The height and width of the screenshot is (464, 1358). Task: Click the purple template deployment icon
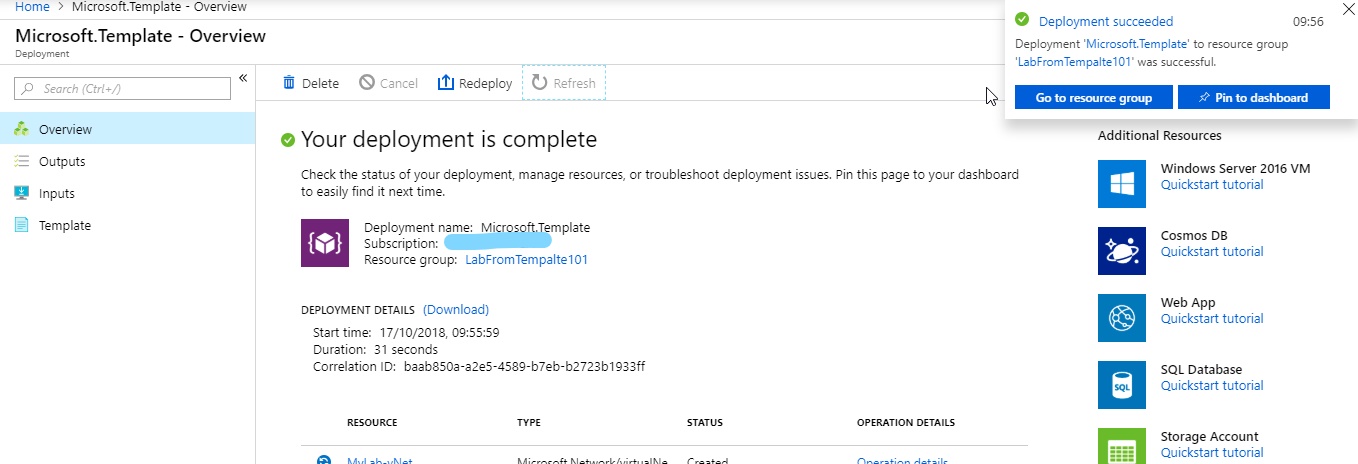(325, 243)
